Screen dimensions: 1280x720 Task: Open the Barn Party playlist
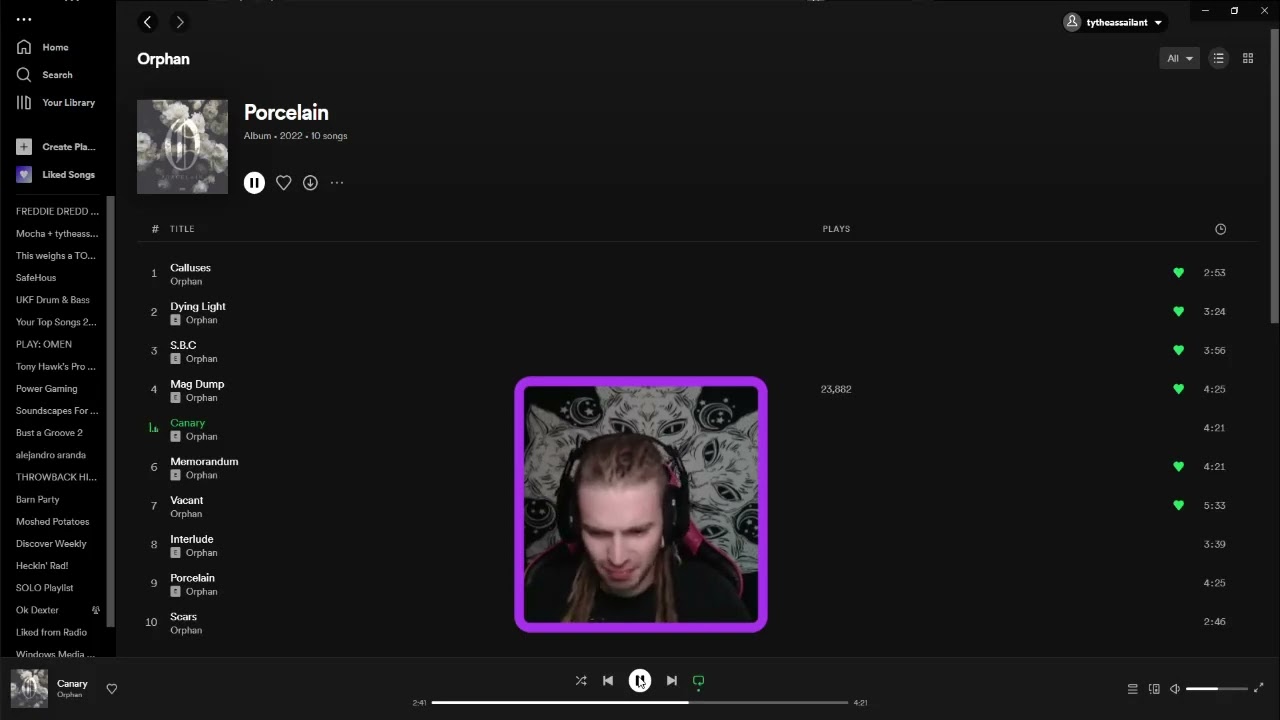[37, 499]
